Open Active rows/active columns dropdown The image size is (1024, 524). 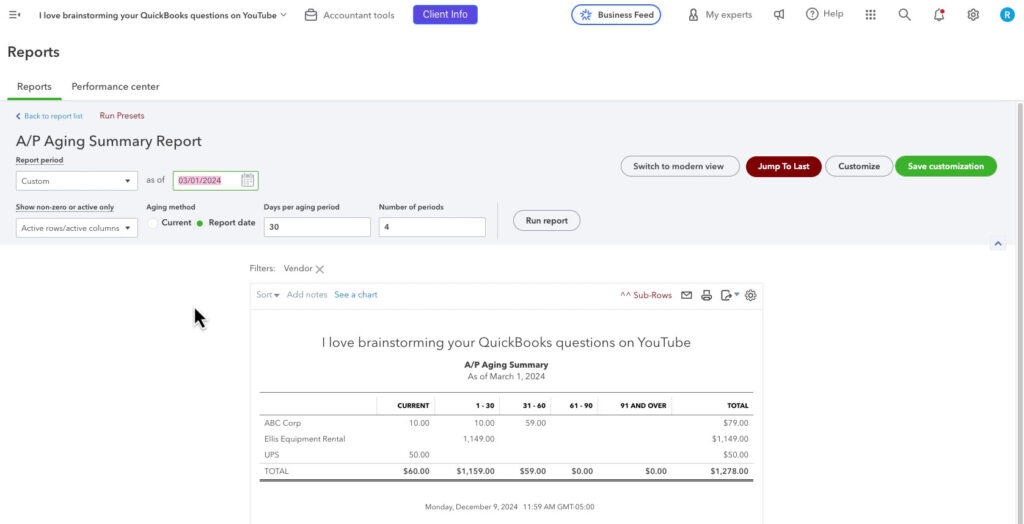[76, 228]
